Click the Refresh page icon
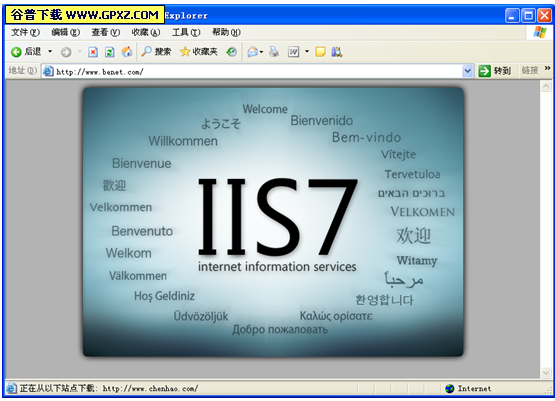Screen dimensions: 555x401 [109, 52]
